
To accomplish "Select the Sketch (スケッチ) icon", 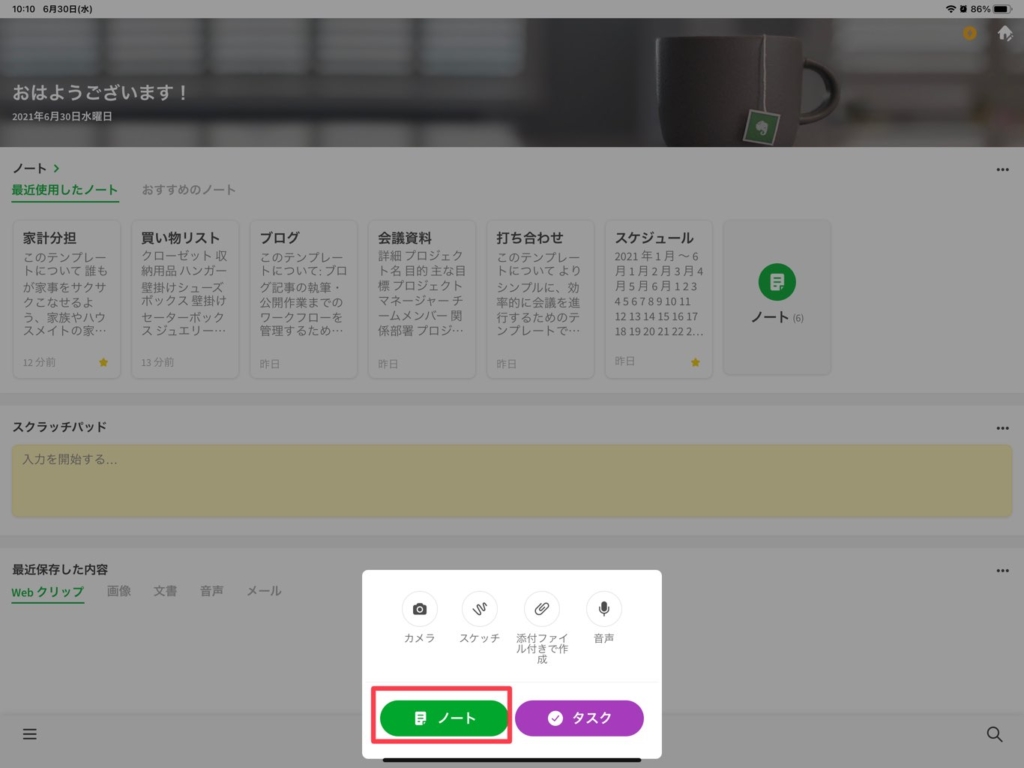I will tap(479, 609).
